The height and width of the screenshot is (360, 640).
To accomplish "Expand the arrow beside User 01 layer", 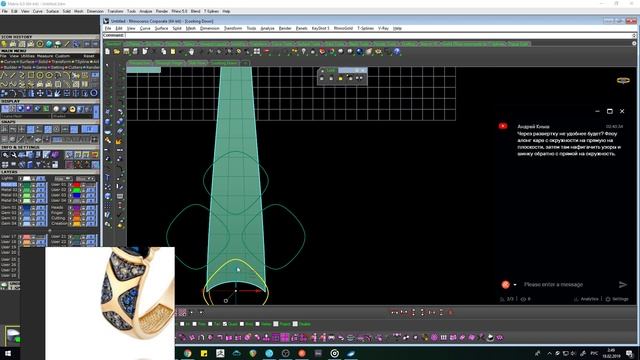I will point(70,184).
